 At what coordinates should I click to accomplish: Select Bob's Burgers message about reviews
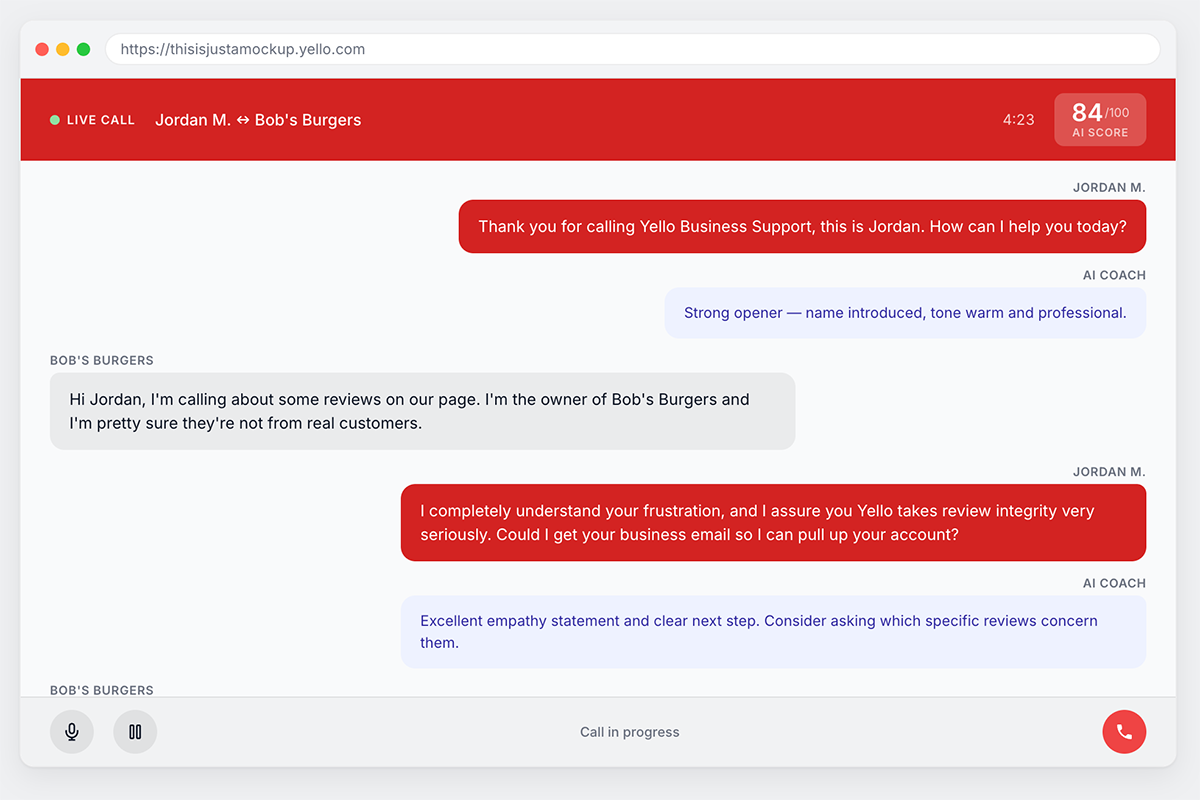[x=422, y=411]
